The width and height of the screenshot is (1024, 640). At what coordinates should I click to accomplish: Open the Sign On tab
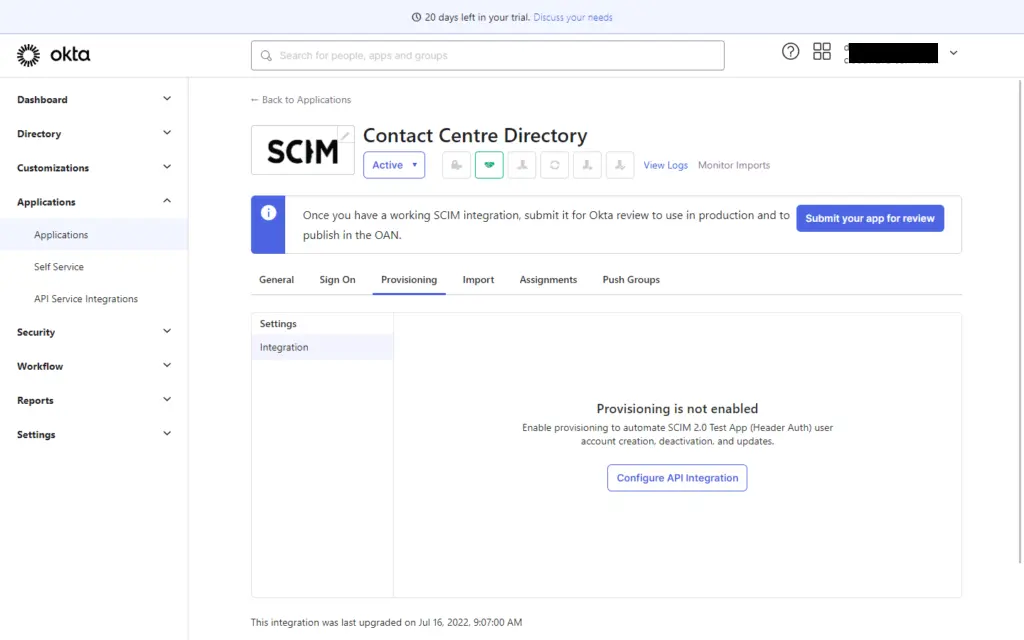pos(337,280)
